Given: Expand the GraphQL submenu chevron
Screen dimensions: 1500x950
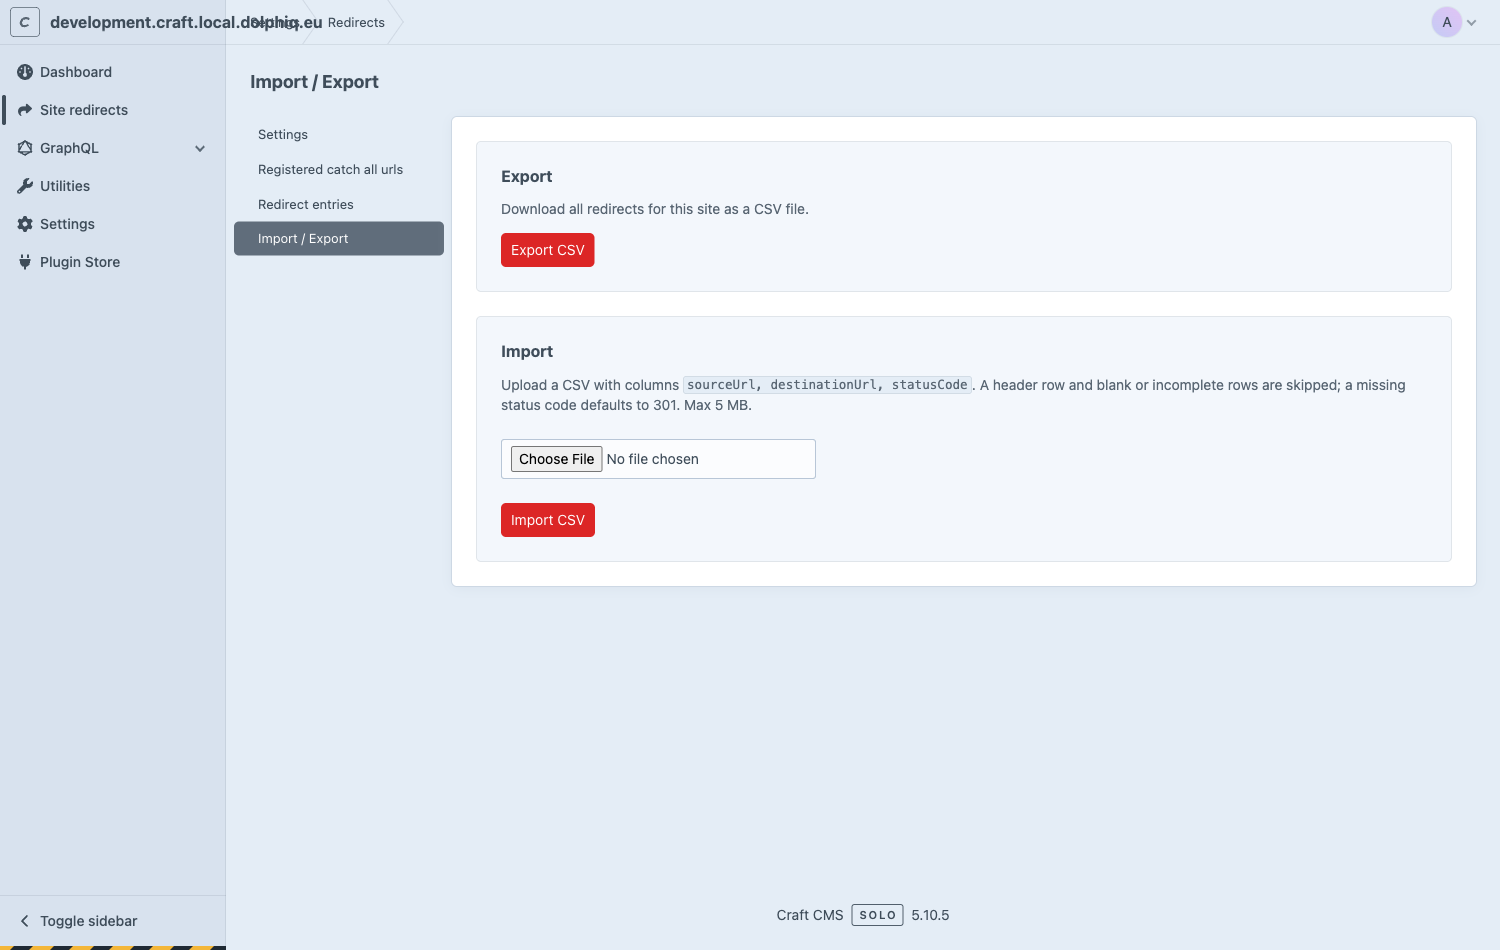Looking at the screenshot, I should click(200, 148).
